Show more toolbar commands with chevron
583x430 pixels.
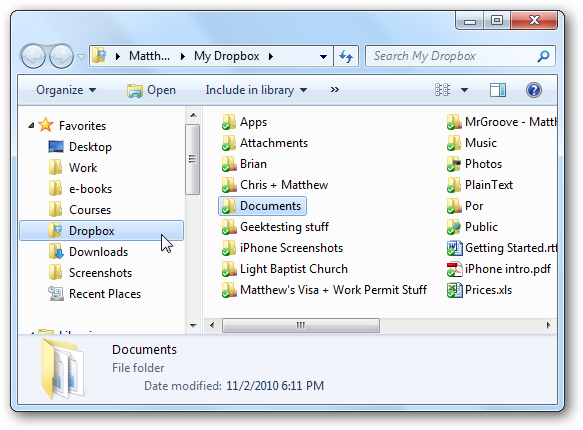(x=335, y=90)
